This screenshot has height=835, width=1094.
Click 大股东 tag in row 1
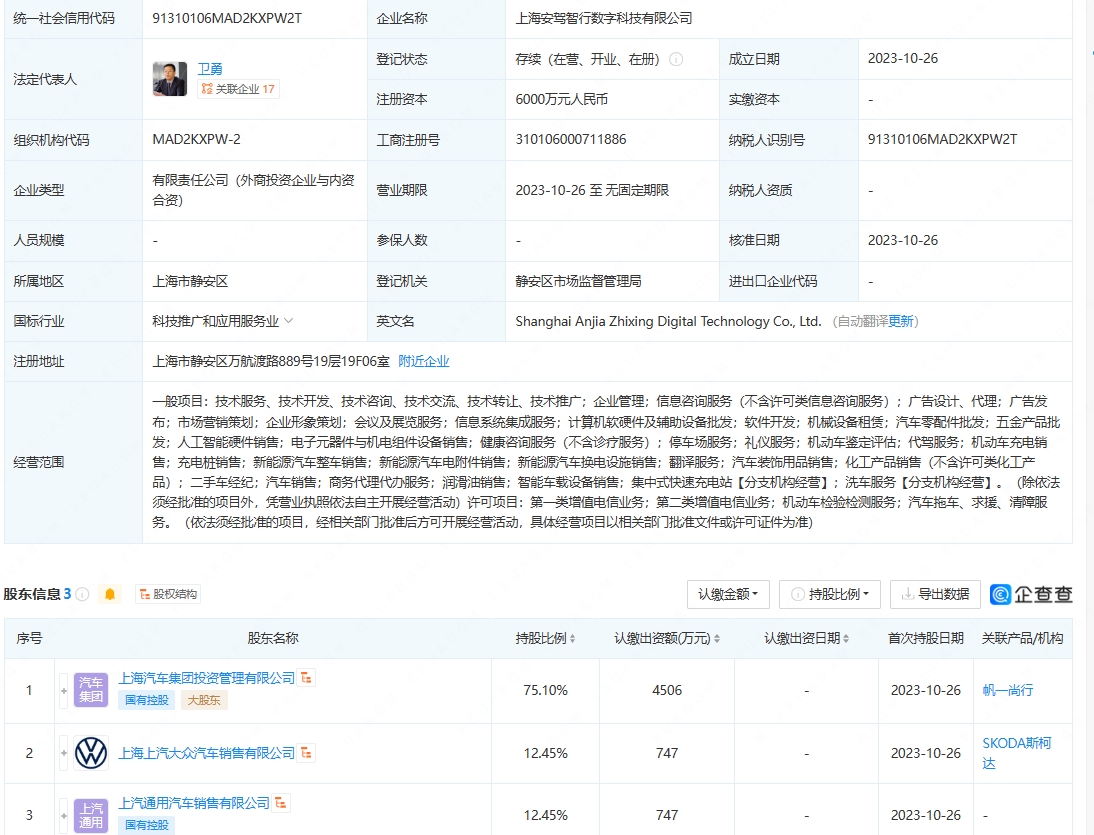click(x=204, y=700)
